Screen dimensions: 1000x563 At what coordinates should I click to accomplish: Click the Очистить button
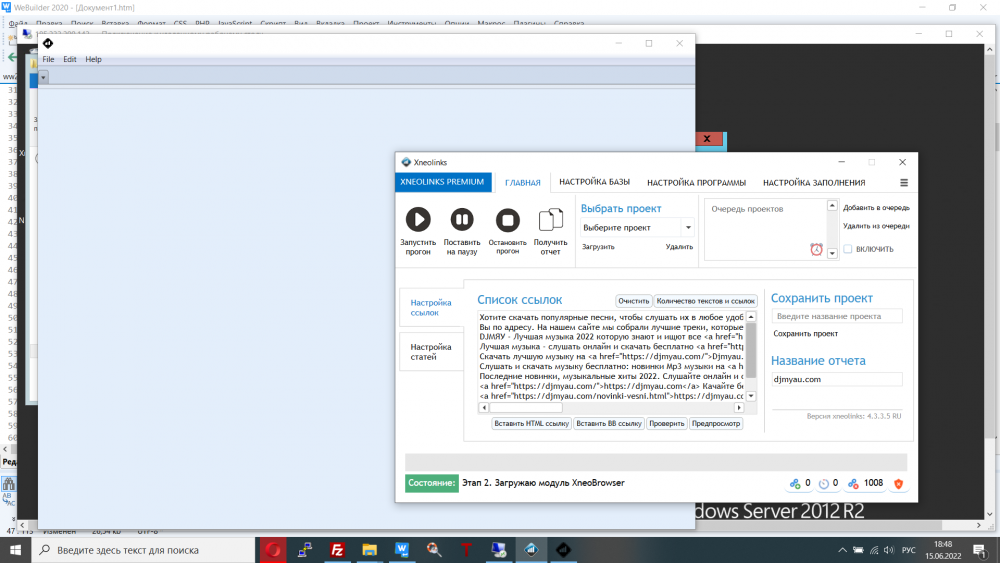click(x=633, y=301)
